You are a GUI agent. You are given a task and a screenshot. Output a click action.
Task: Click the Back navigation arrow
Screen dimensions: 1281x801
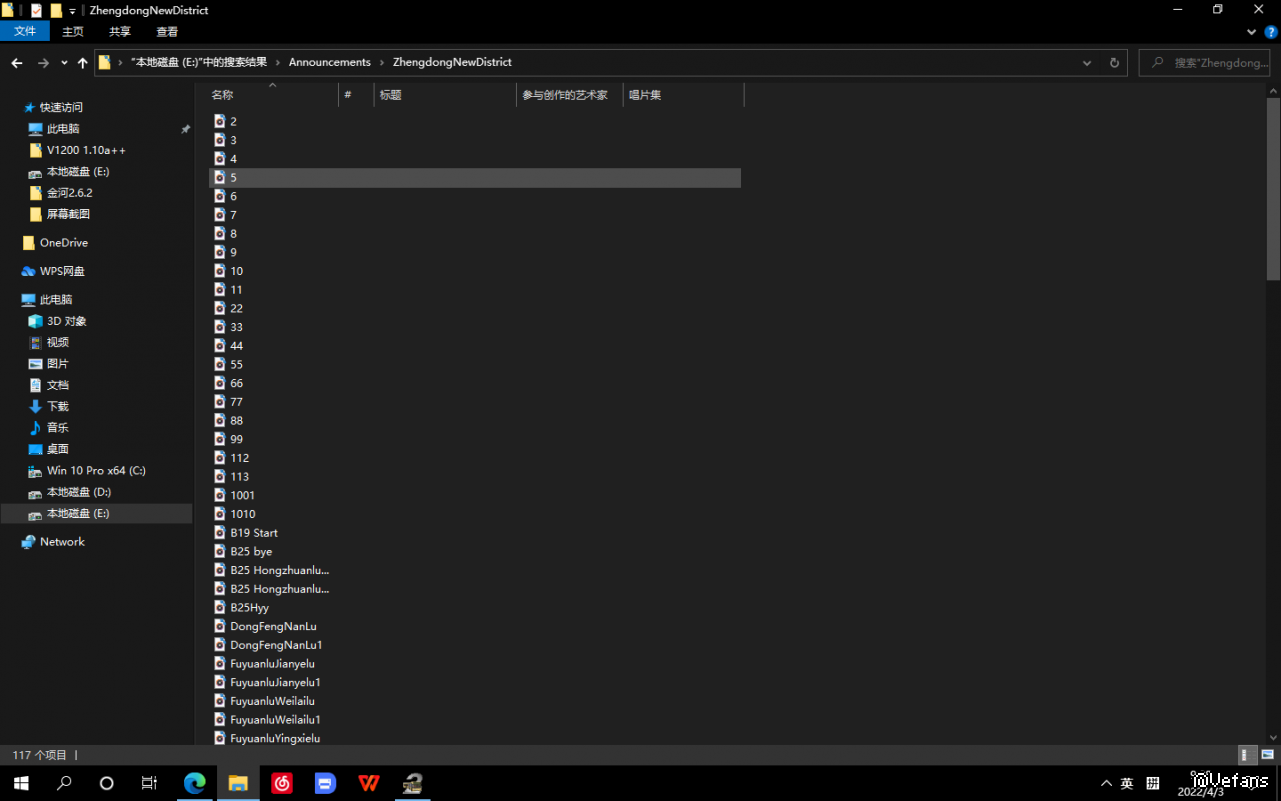[x=17, y=63]
